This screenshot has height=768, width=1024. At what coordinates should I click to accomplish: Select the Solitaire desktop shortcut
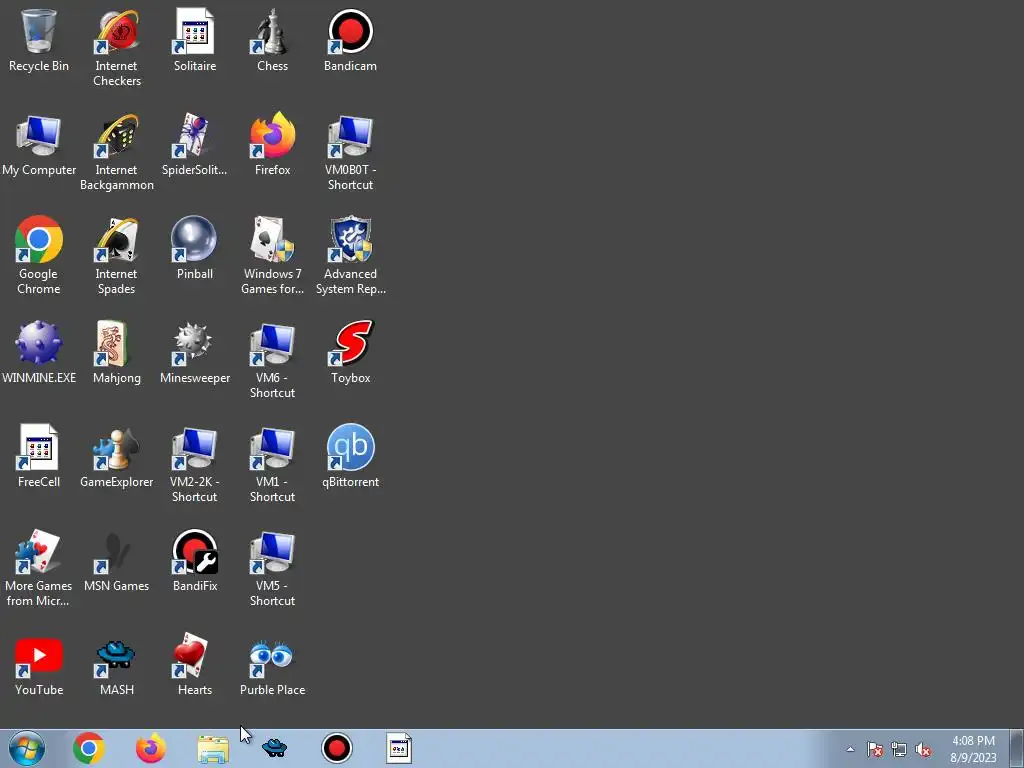(x=195, y=40)
